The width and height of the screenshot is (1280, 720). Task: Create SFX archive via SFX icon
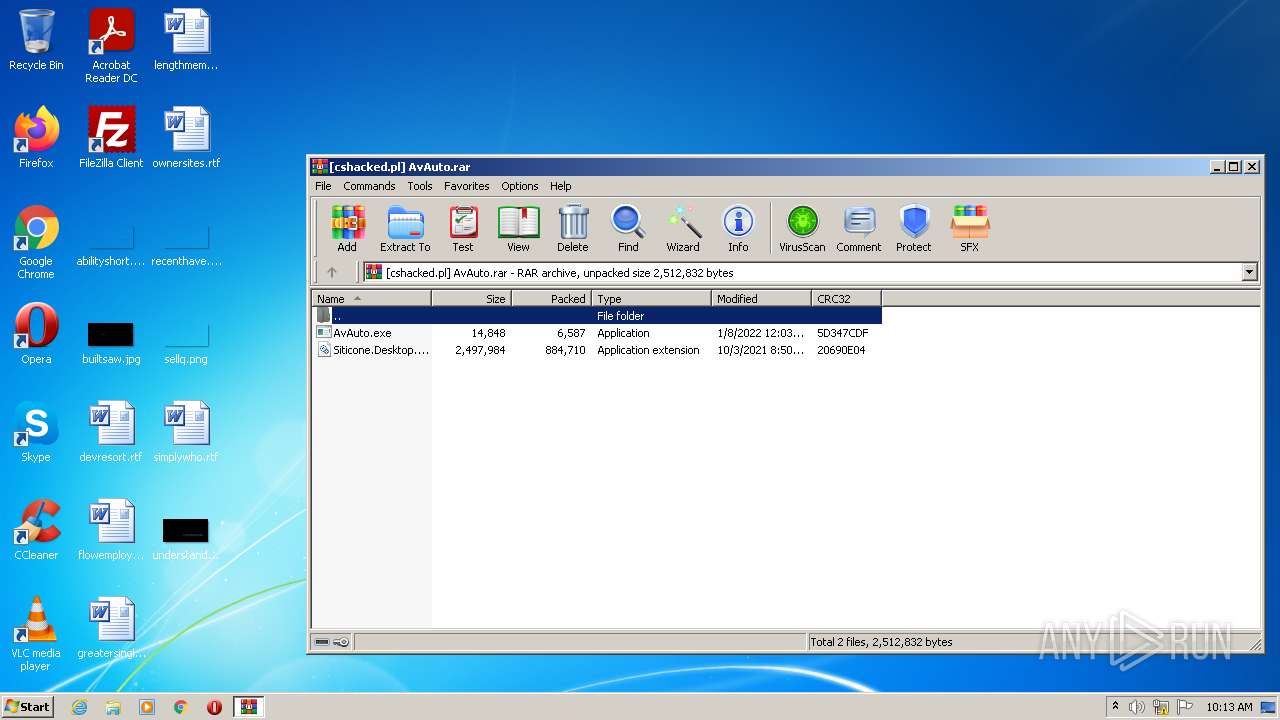pyautogui.click(x=970, y=229)
